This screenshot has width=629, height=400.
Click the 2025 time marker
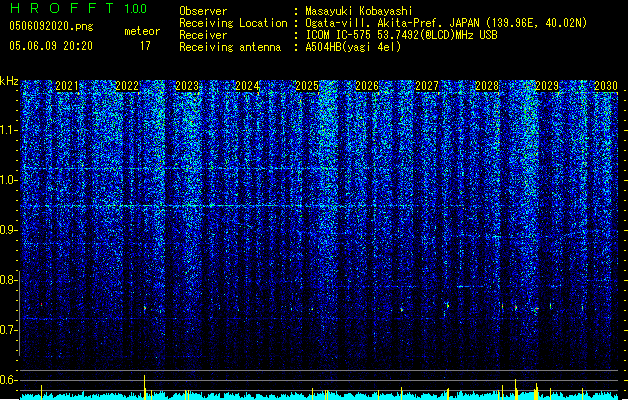pos(307,86)
